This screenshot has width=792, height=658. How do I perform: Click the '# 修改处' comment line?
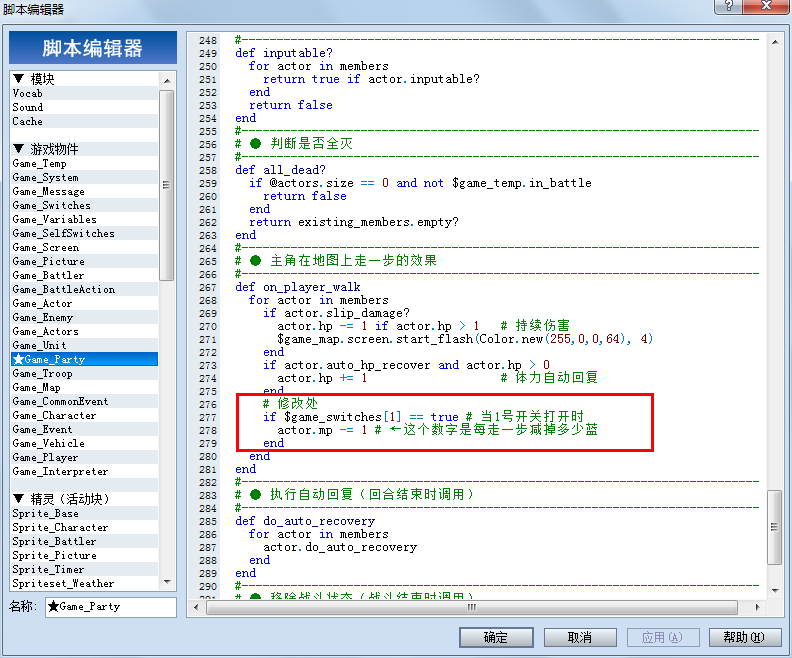pos(290,403)
